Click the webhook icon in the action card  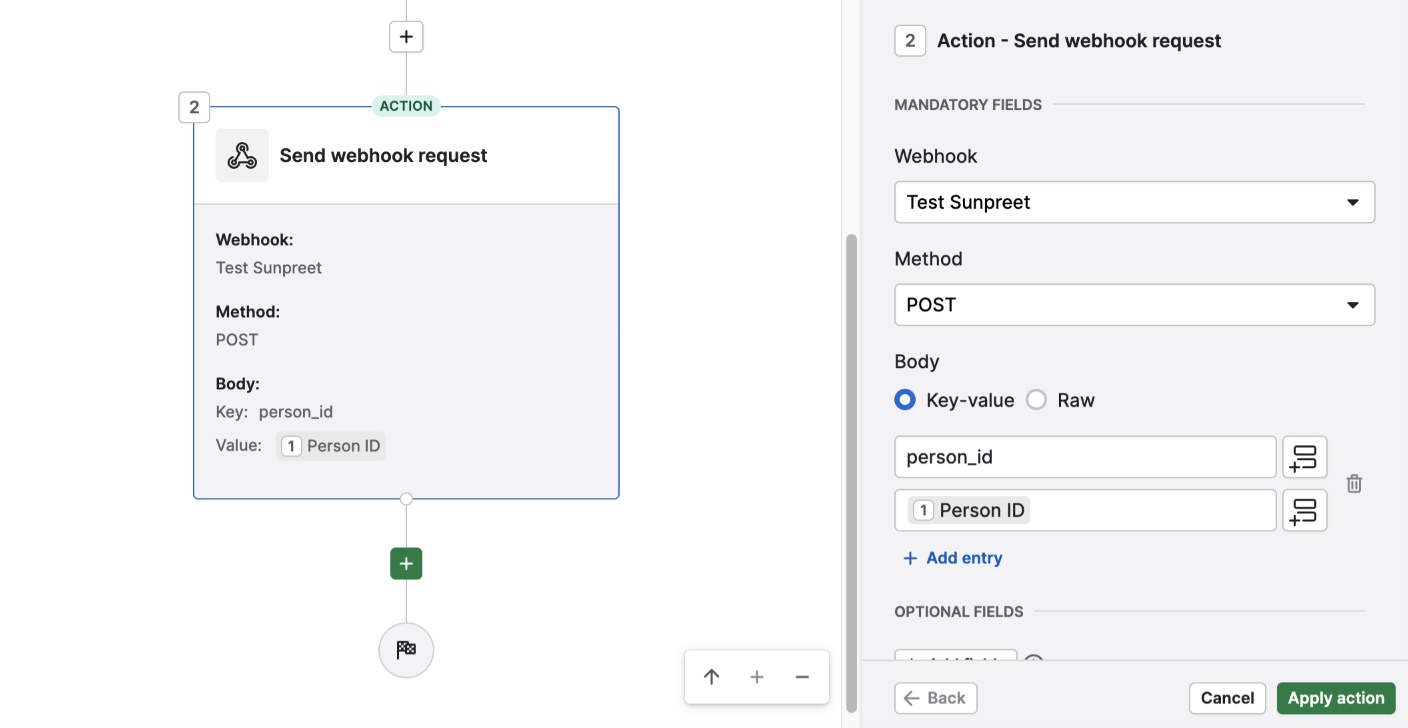coord(242,155)
